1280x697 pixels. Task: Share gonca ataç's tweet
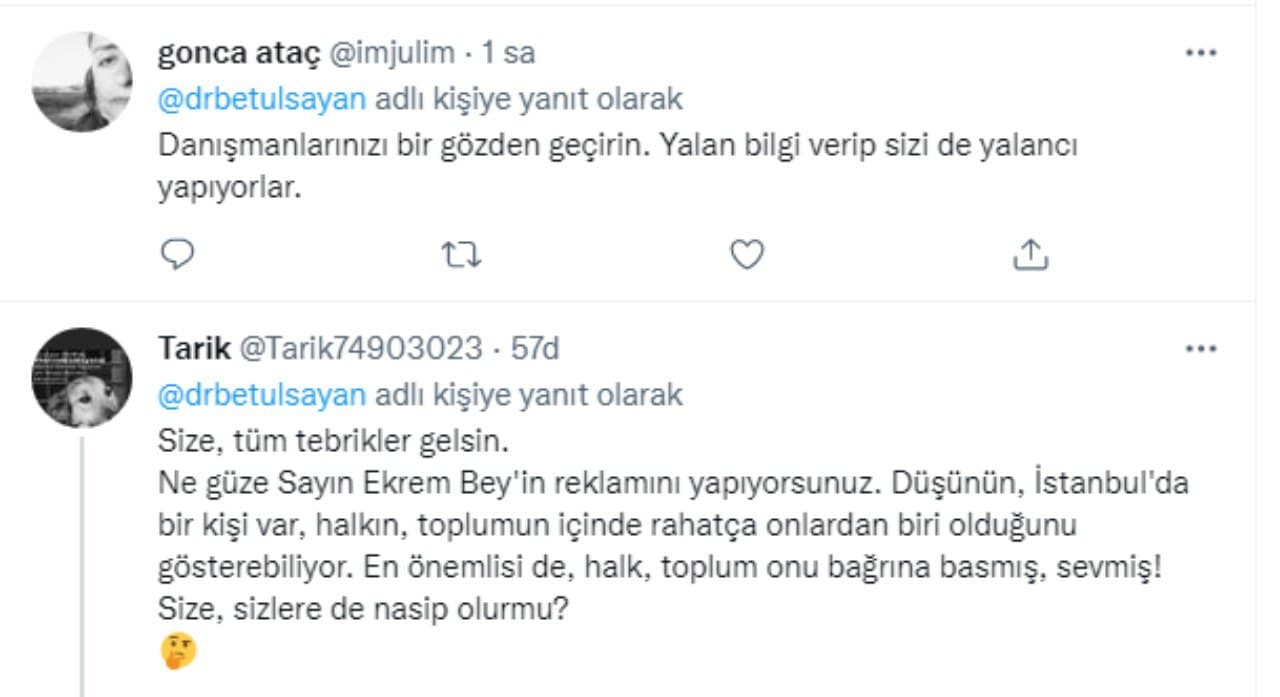[x=1030, y=256]
